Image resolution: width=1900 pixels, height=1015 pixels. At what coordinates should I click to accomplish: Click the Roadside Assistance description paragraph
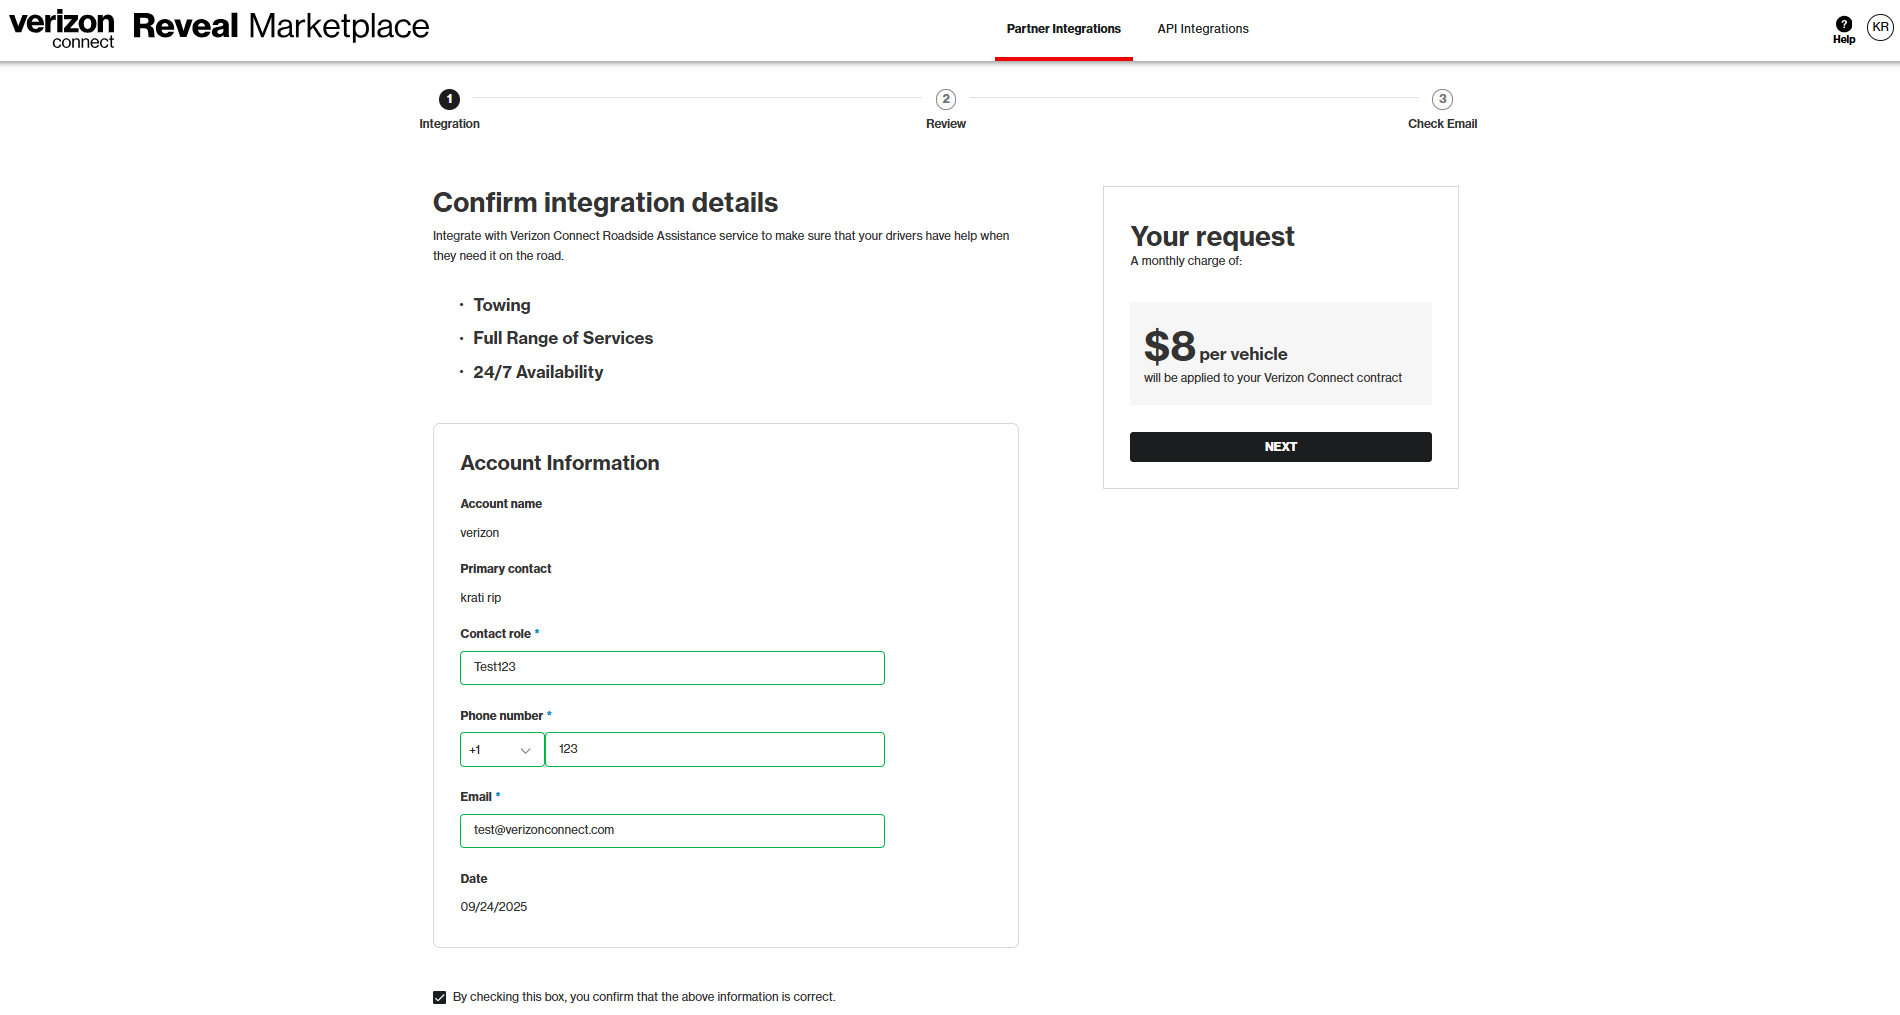721,246
